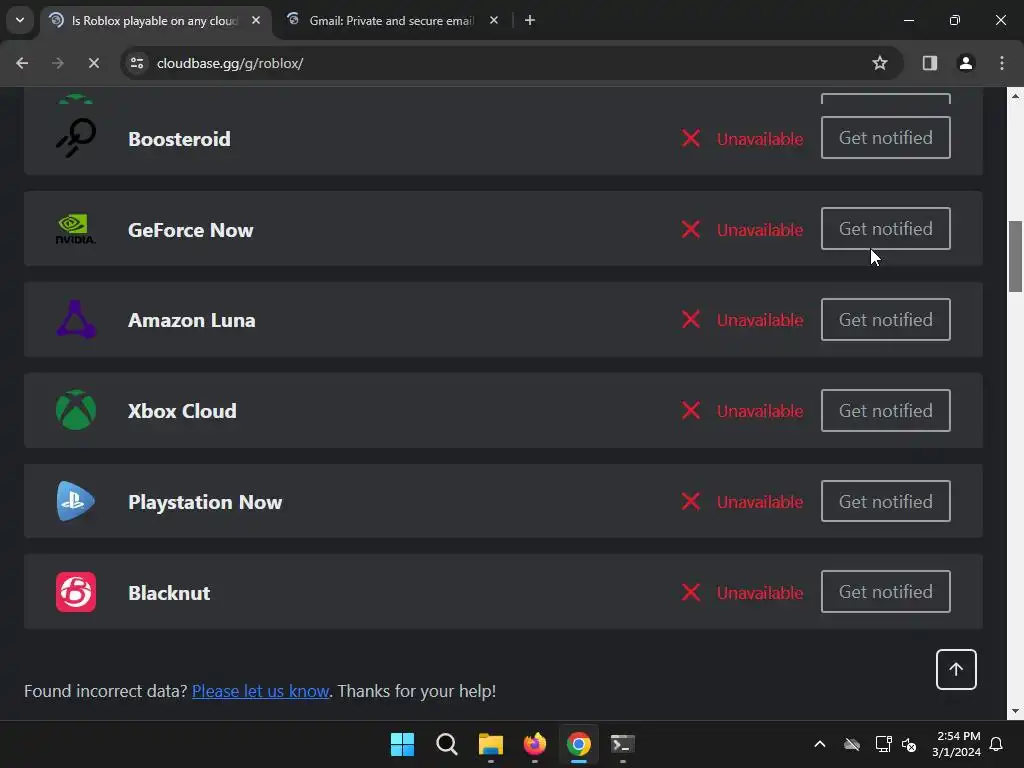Open the notification bell in taskbar
This screenshot has height=768, width=1024.
[997, 744]
